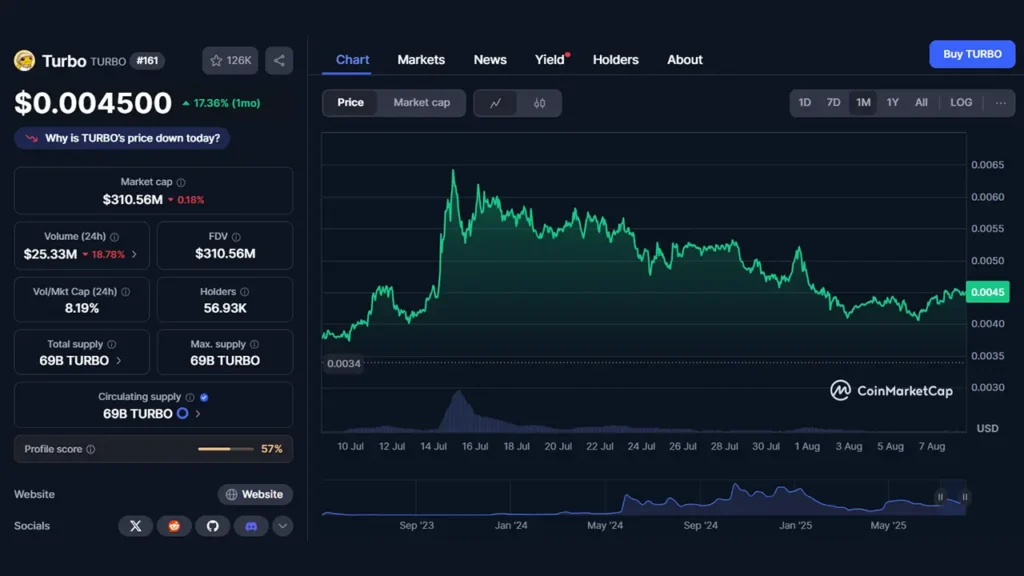
Task: Select the Price chart toggle
Action: coord(350,103)
